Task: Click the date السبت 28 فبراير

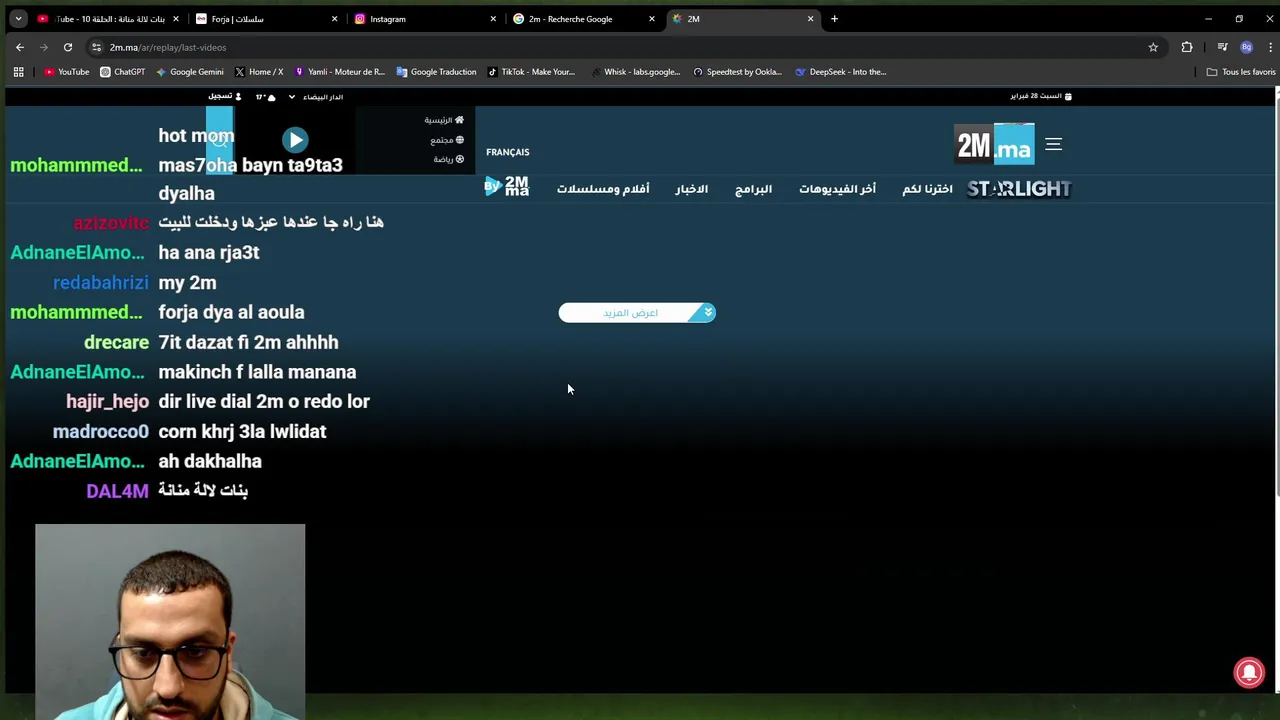Action: [x=1040, y=96]
